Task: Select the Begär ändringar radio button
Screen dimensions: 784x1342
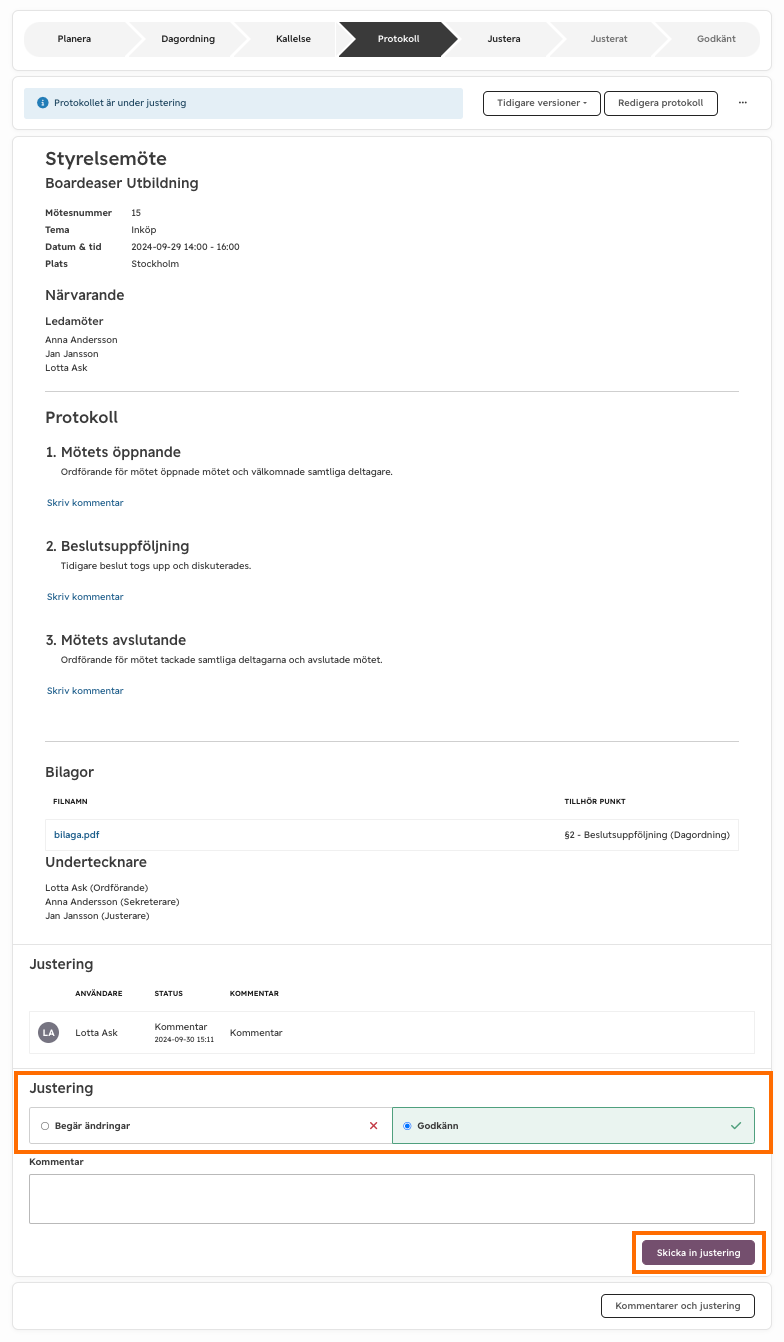Action: [x=45, y=1126]
